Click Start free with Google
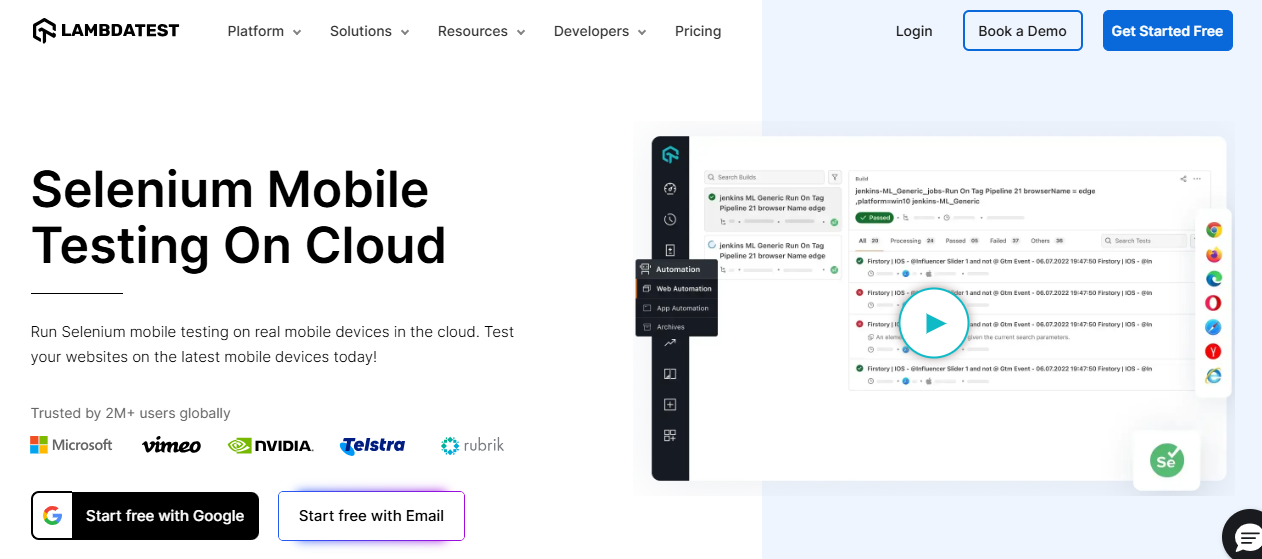 (145, 516)
